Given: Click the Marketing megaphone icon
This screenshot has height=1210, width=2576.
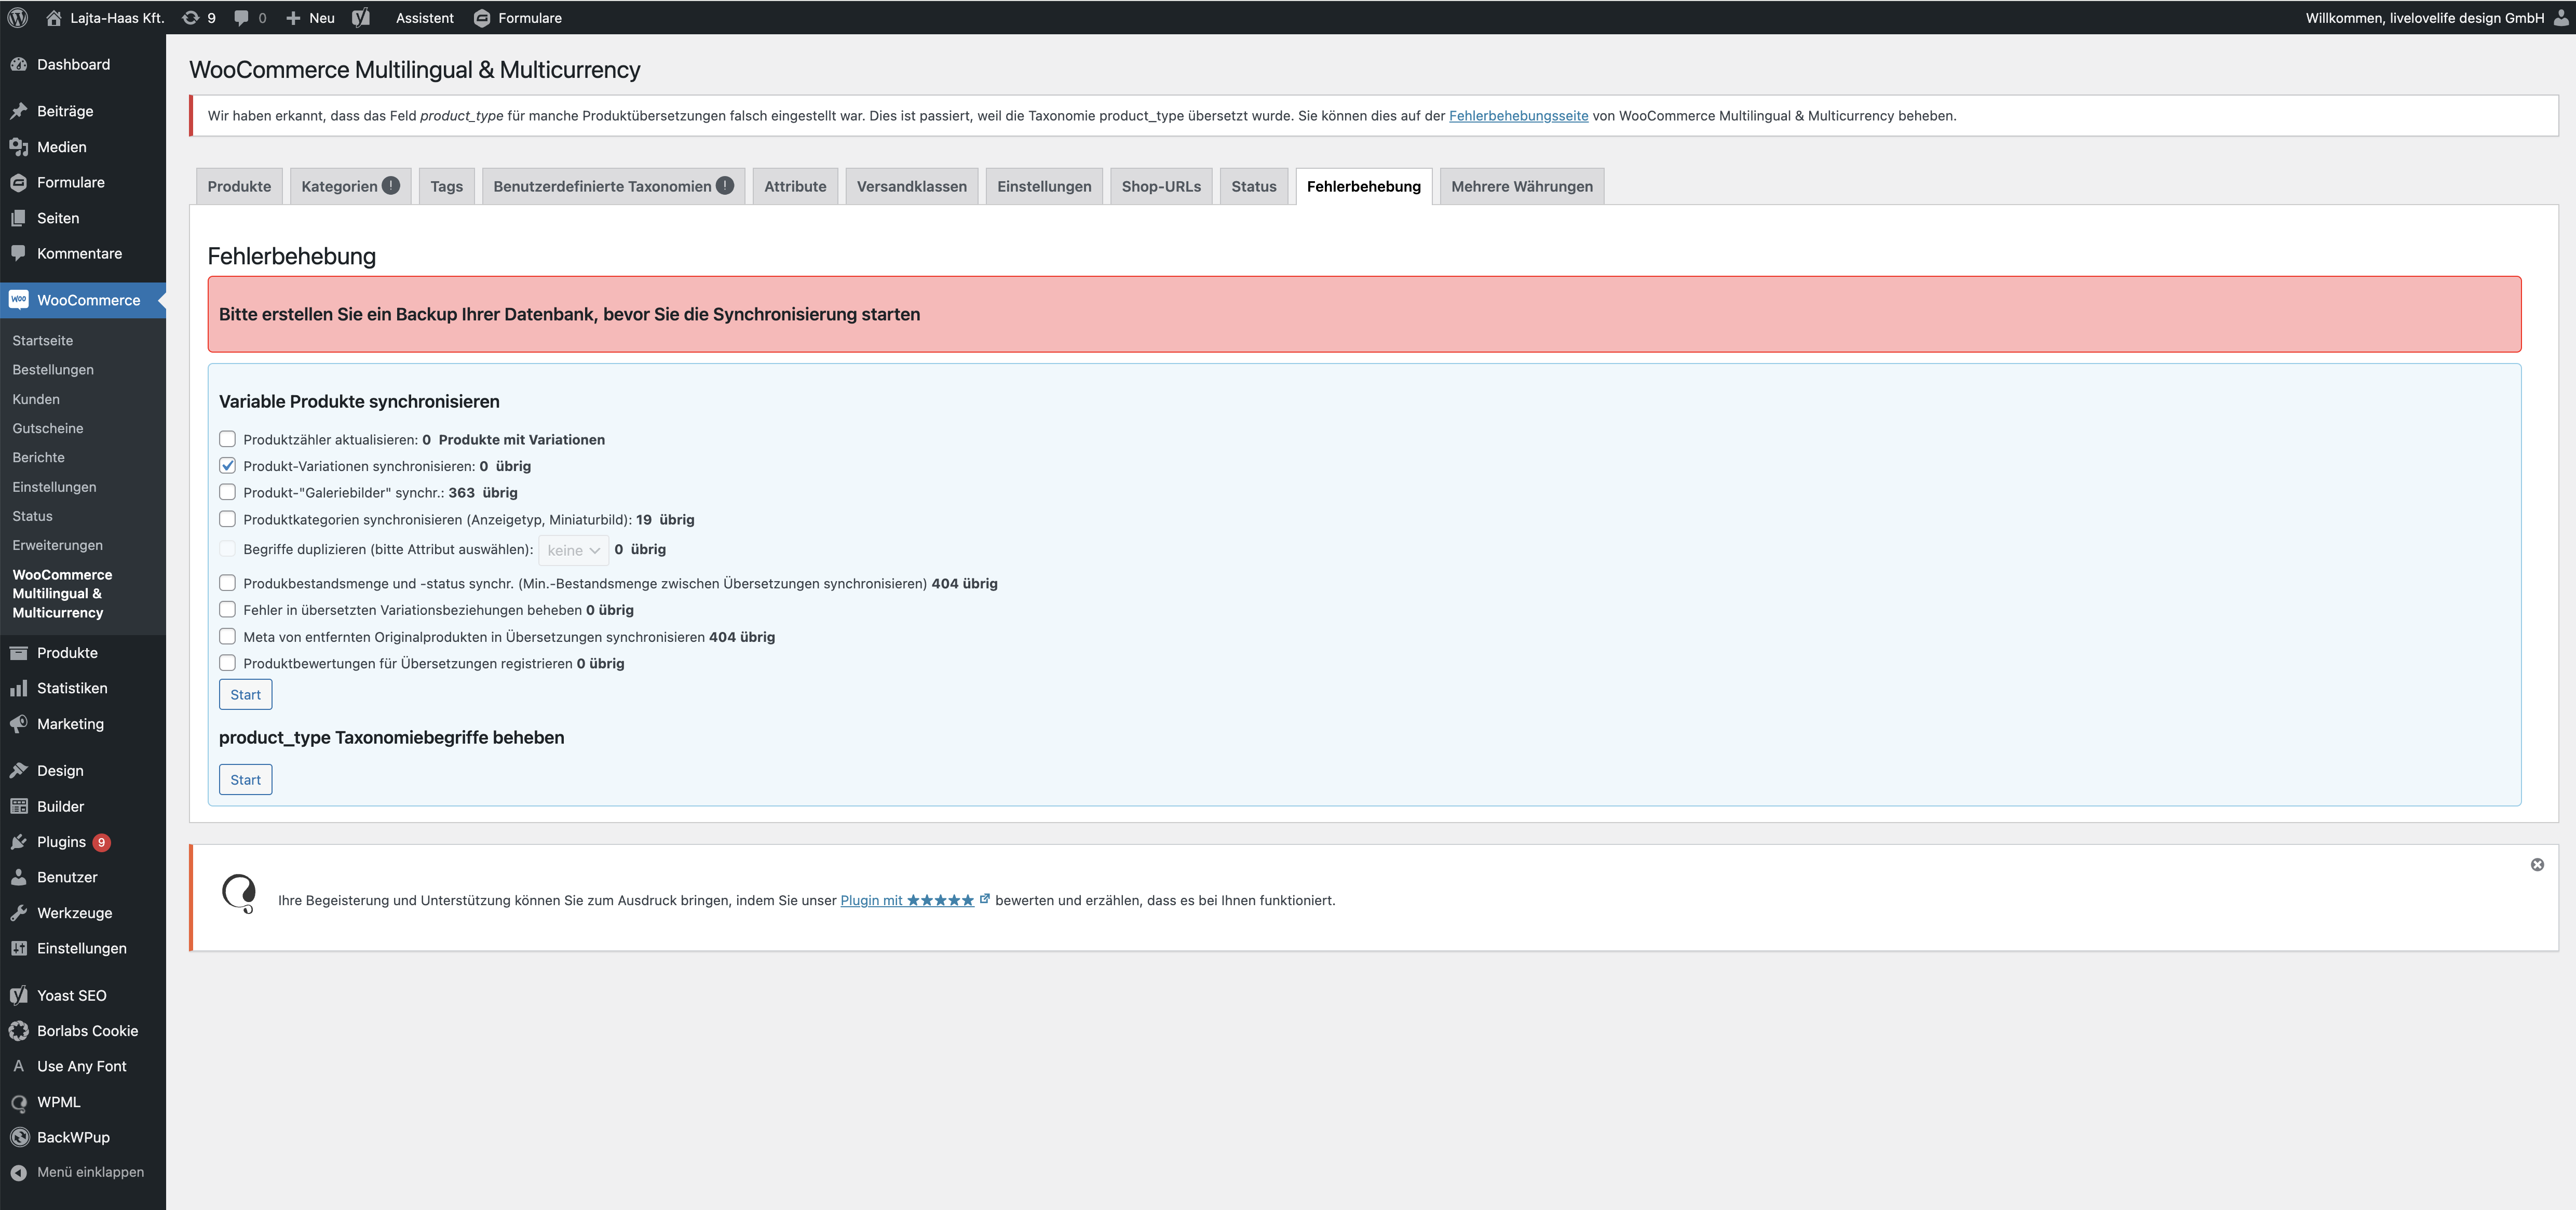Looking at the screenshot, I should tap(18, 724).
